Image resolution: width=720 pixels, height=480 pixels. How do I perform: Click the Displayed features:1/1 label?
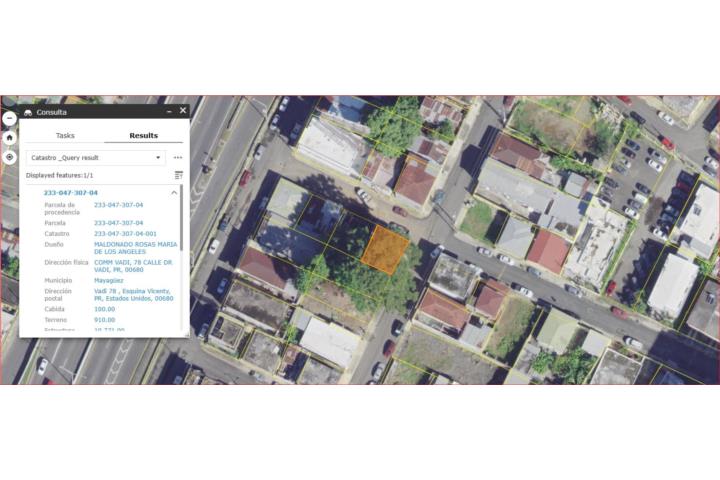click(60, 175)
